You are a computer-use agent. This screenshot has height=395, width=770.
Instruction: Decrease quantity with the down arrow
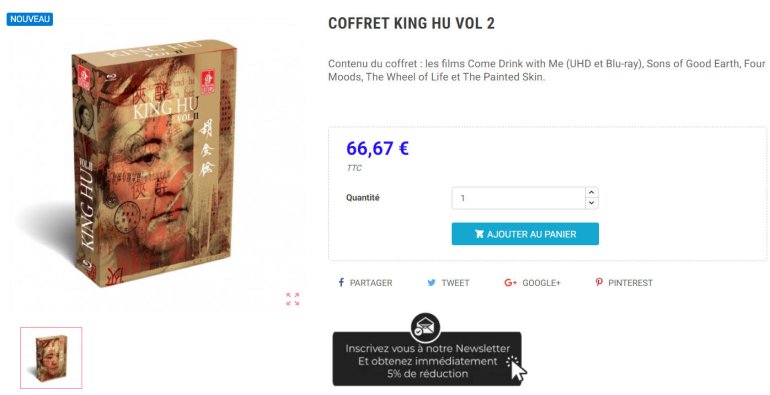pyautogui.click(x=592, y=203)
